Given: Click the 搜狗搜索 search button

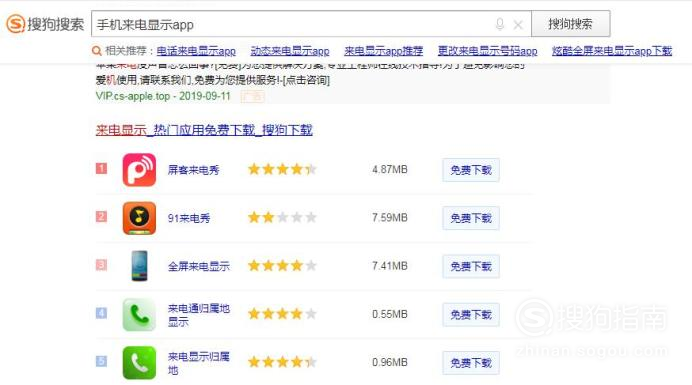Looking at the screenshot, I should 571,24.
